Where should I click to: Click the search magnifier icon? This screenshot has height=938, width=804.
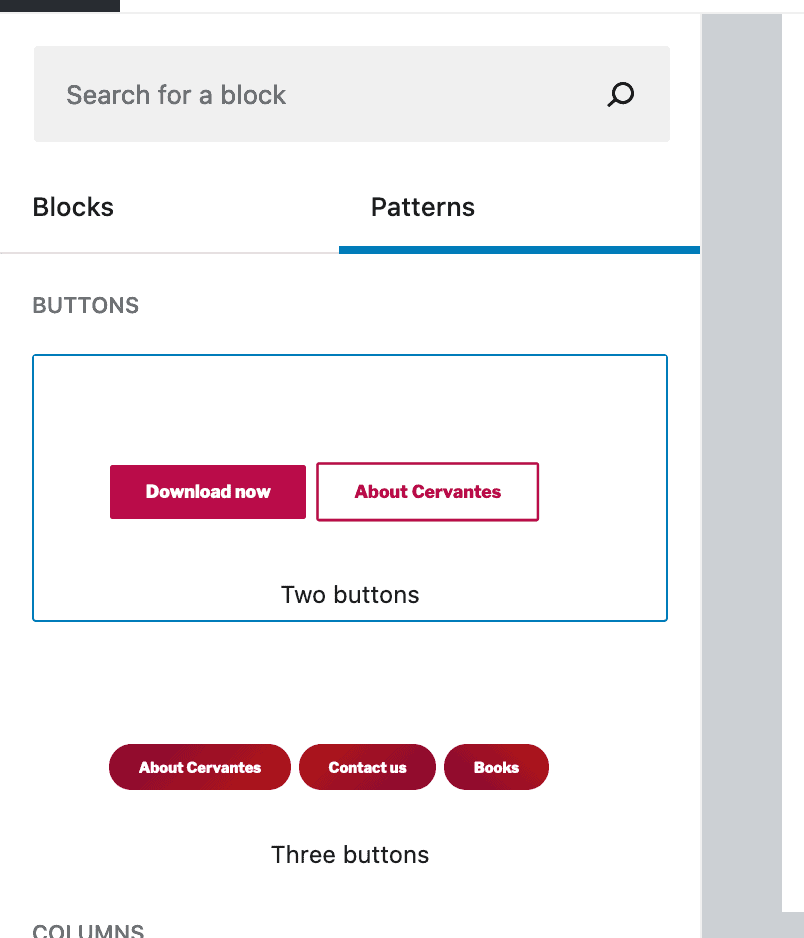[x=620, y=95]
